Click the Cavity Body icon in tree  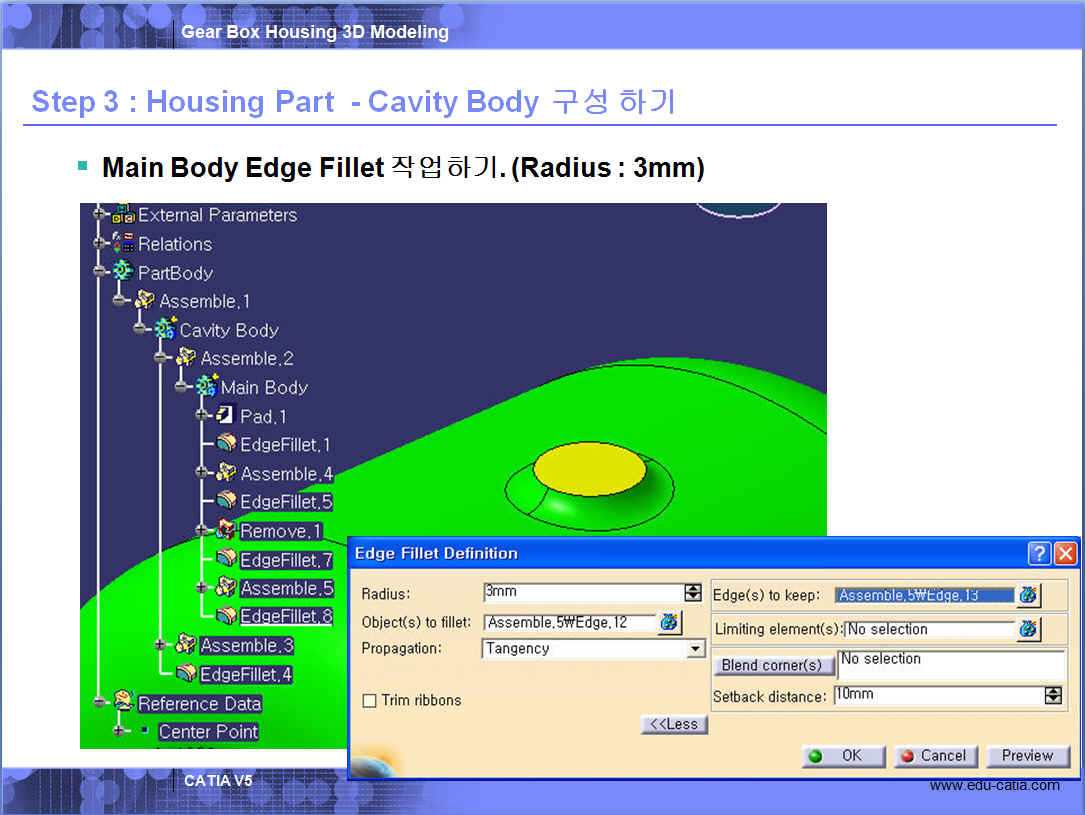point(165,330)
